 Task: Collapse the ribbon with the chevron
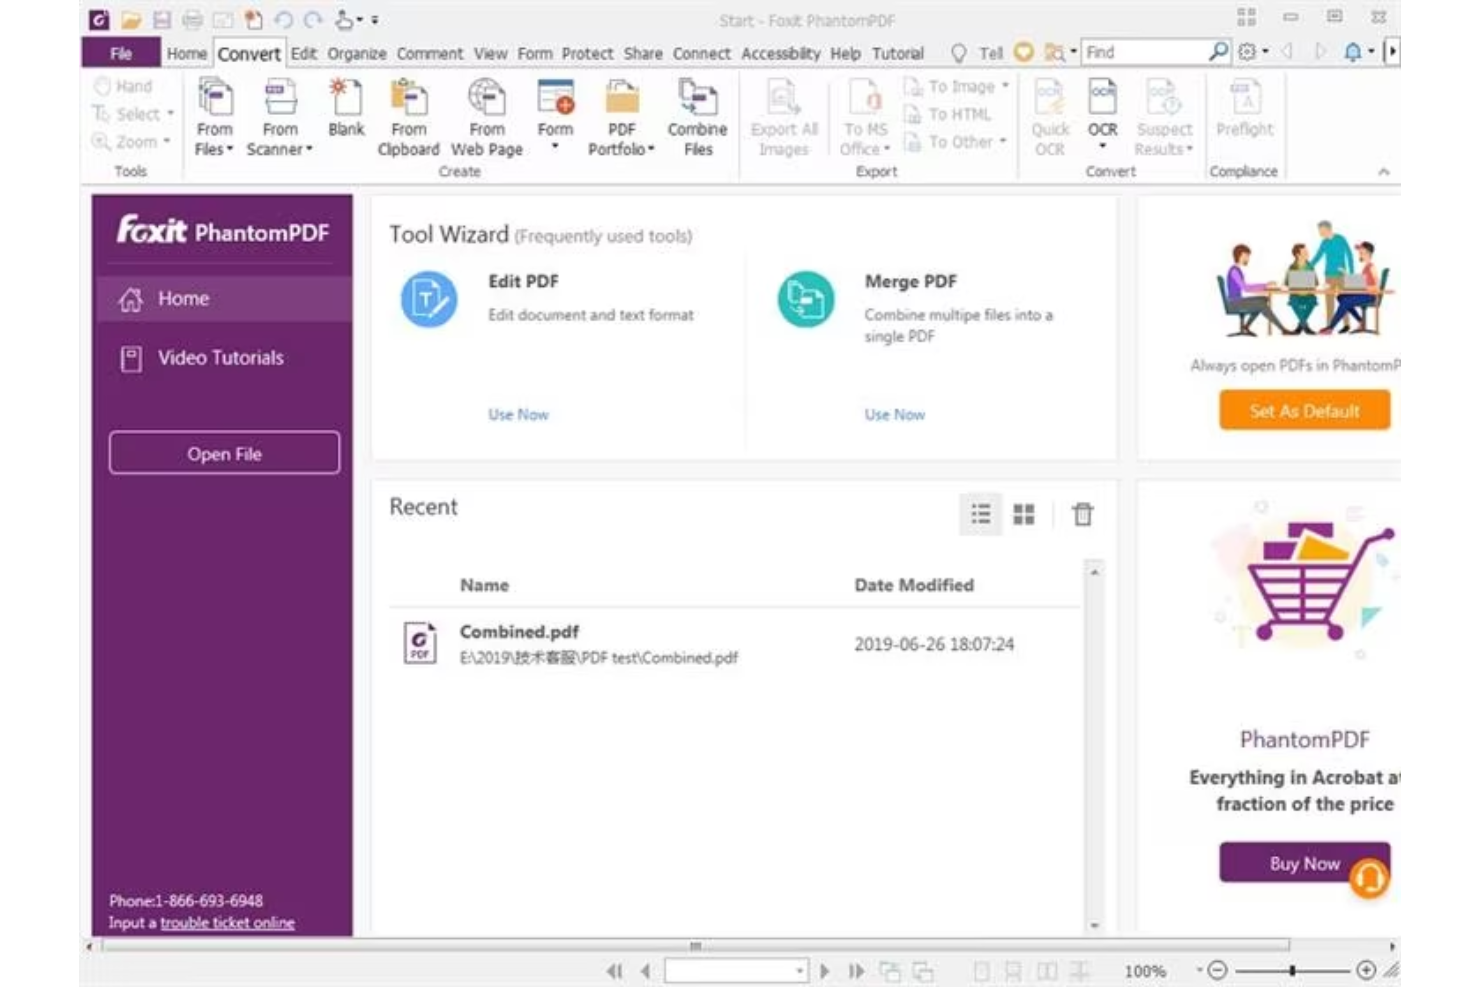pyautogui.click(x=1383, y=171)
